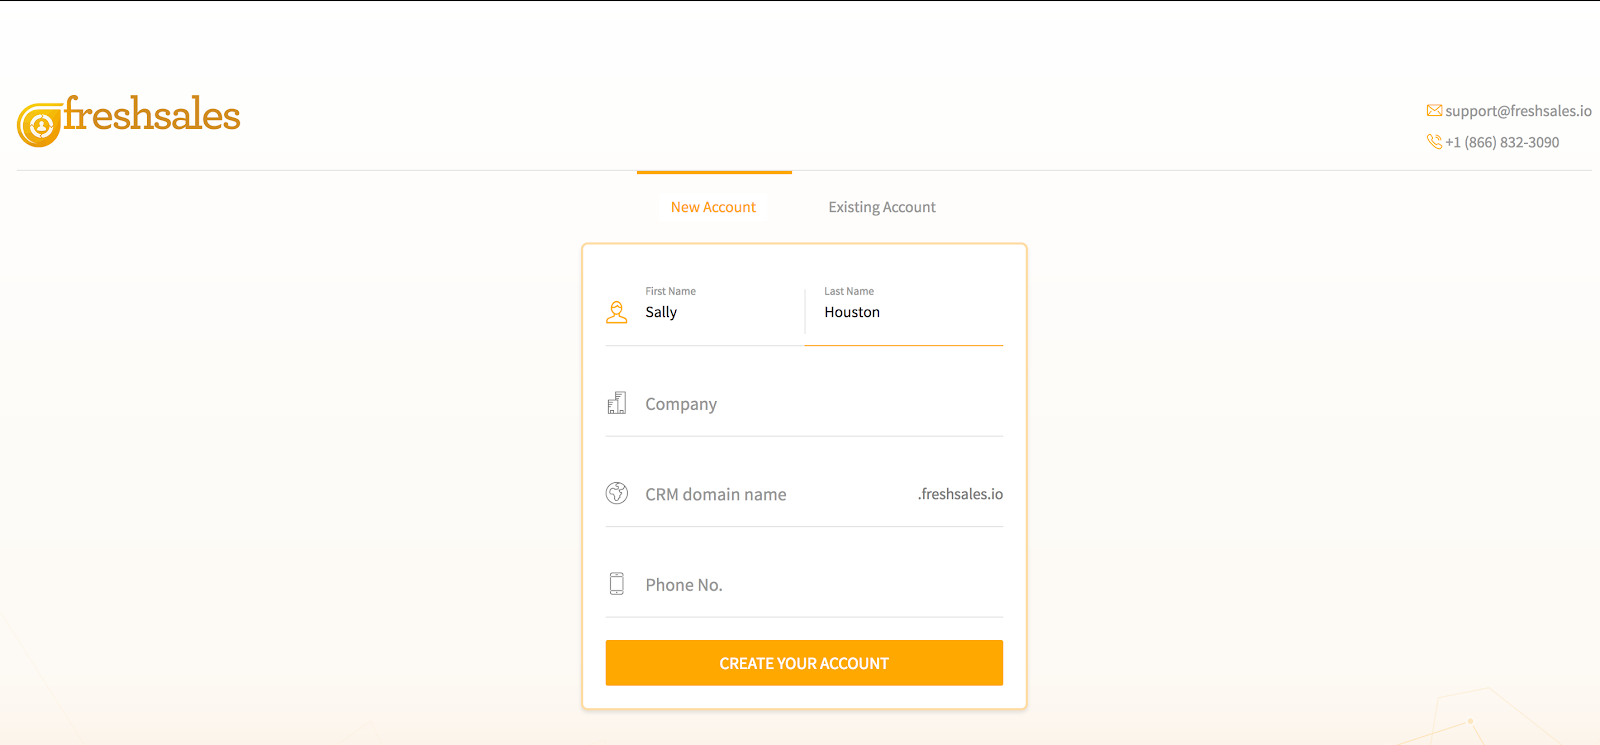Click the phone handset icon beside support number

[x=1434, y=142]
